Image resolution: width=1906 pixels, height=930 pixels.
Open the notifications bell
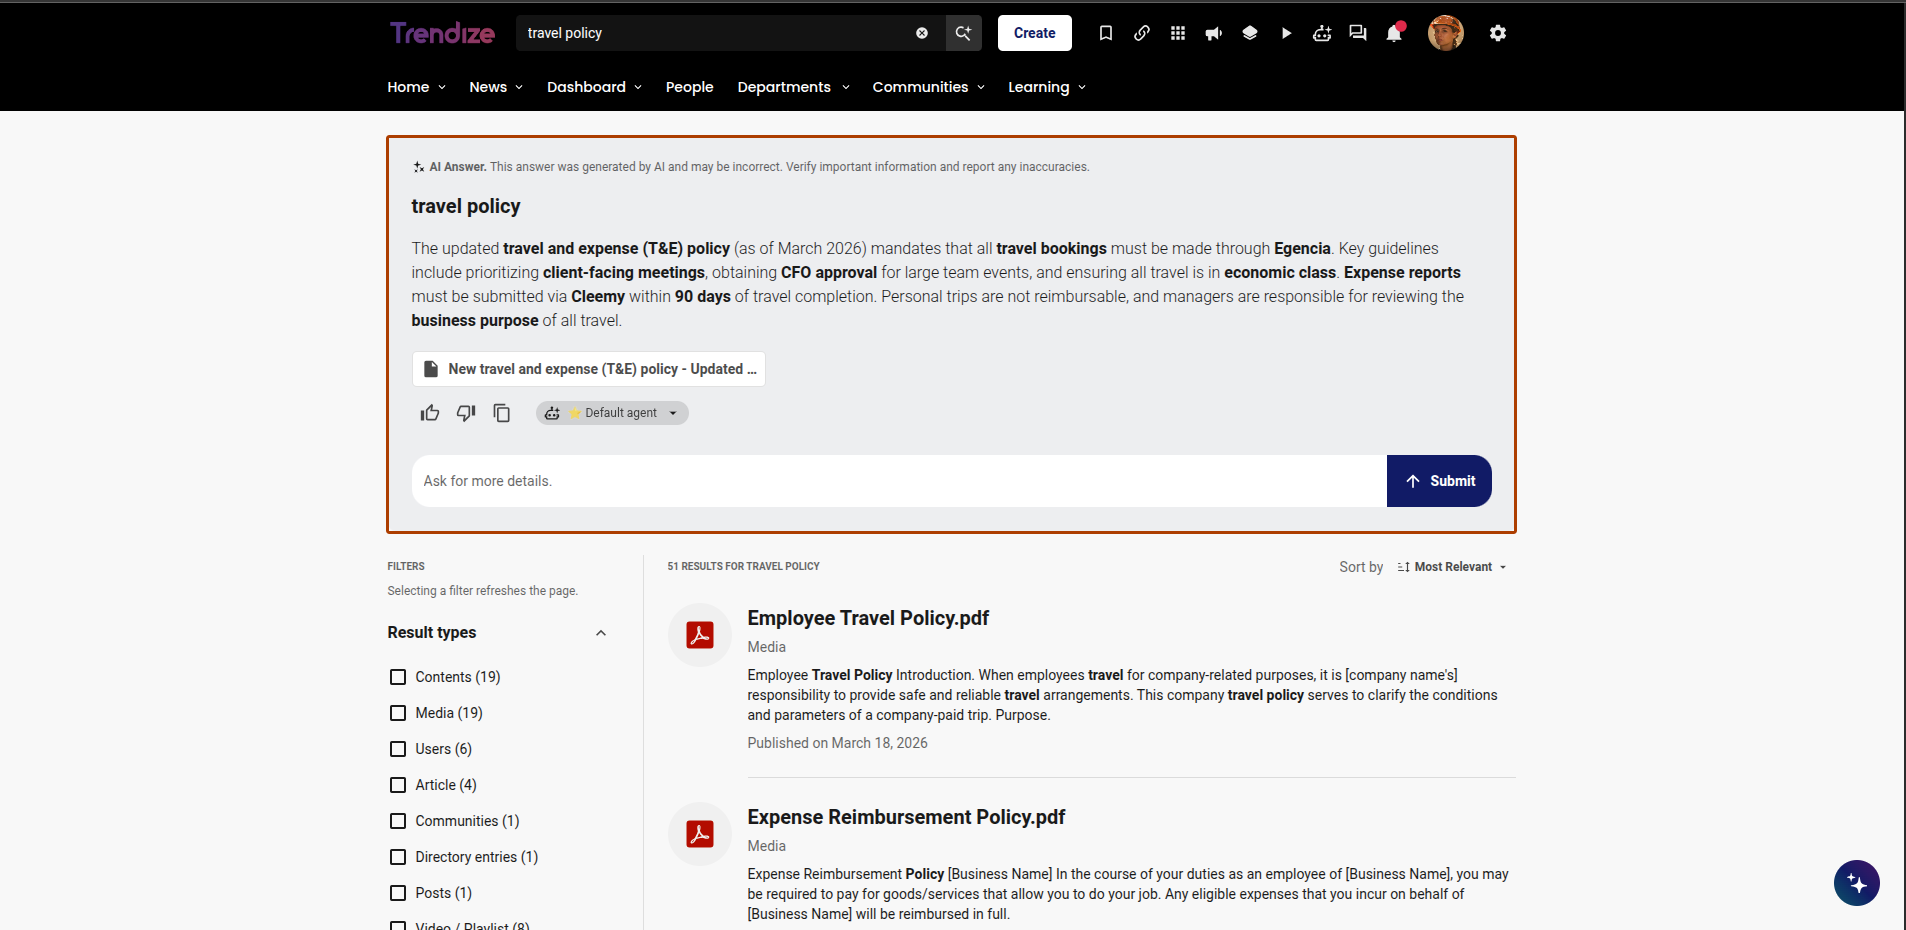pyautogui.click(x=1394, y=33)
